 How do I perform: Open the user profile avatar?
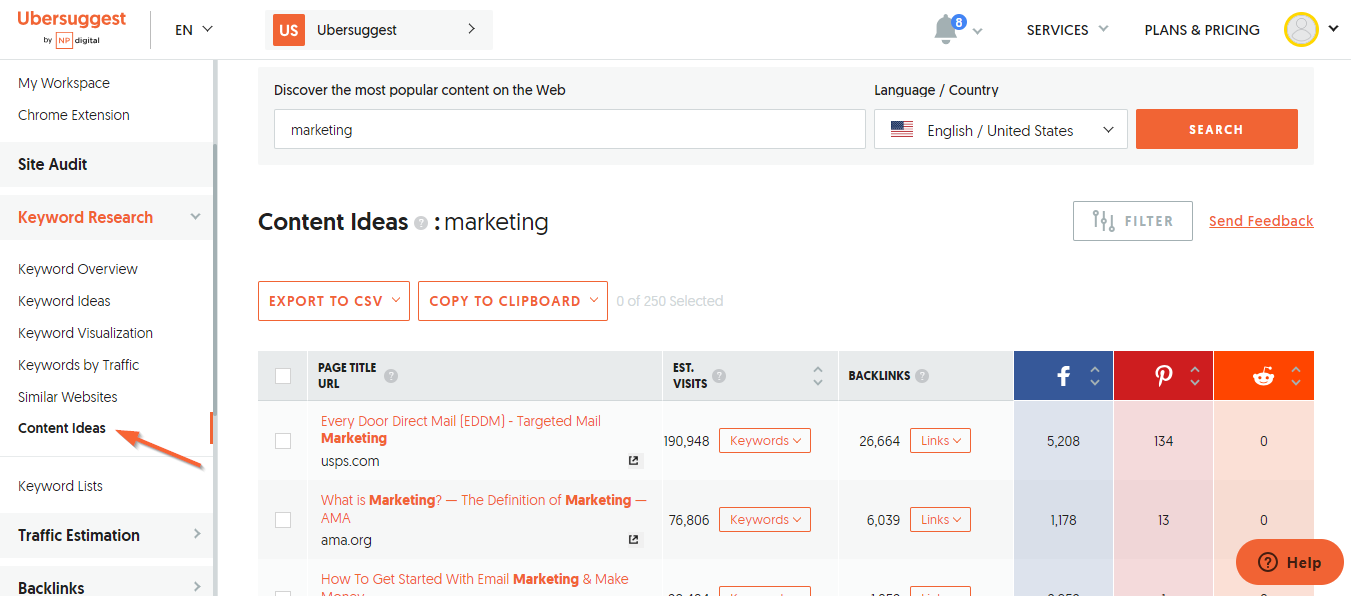(1301, 29)
